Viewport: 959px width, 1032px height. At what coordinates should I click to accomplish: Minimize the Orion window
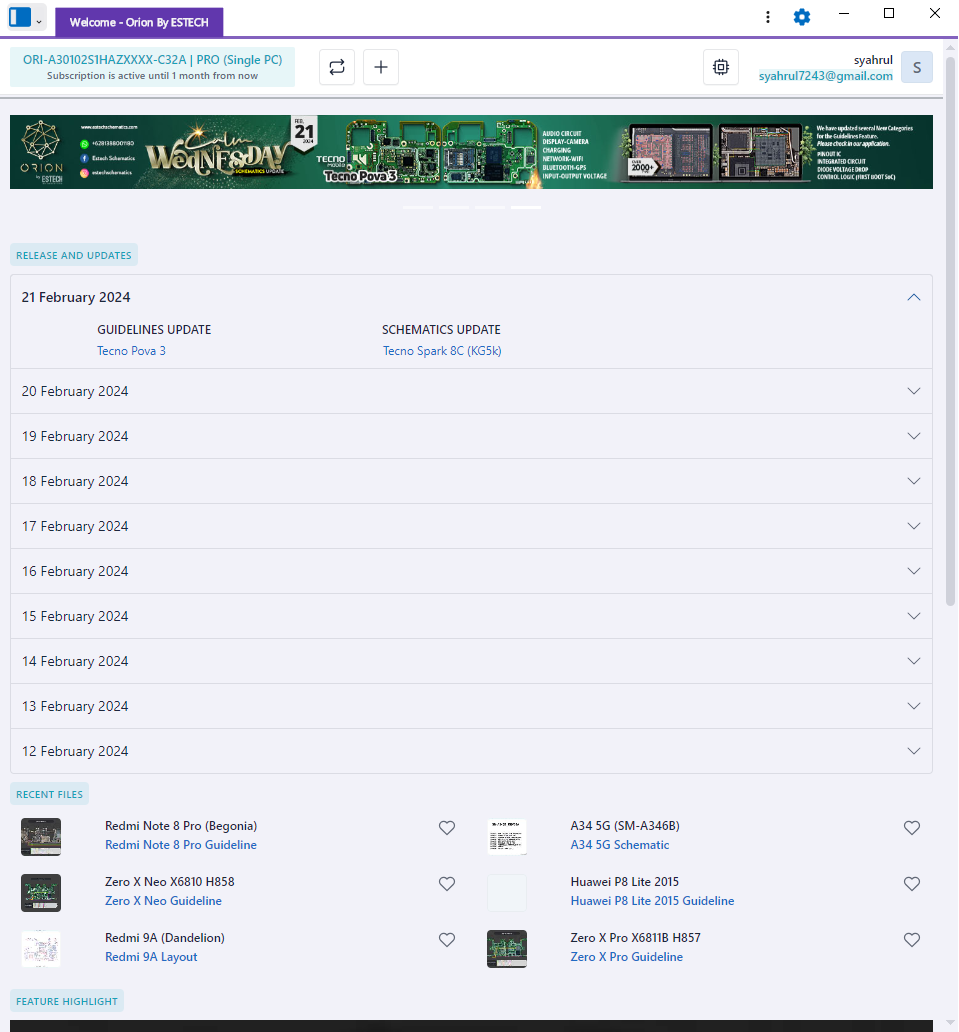tap(844, 13)
